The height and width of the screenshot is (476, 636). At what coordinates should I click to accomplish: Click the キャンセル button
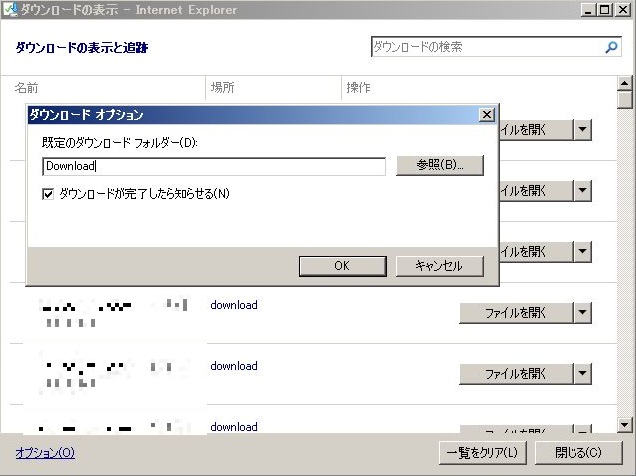coord(440,266)
